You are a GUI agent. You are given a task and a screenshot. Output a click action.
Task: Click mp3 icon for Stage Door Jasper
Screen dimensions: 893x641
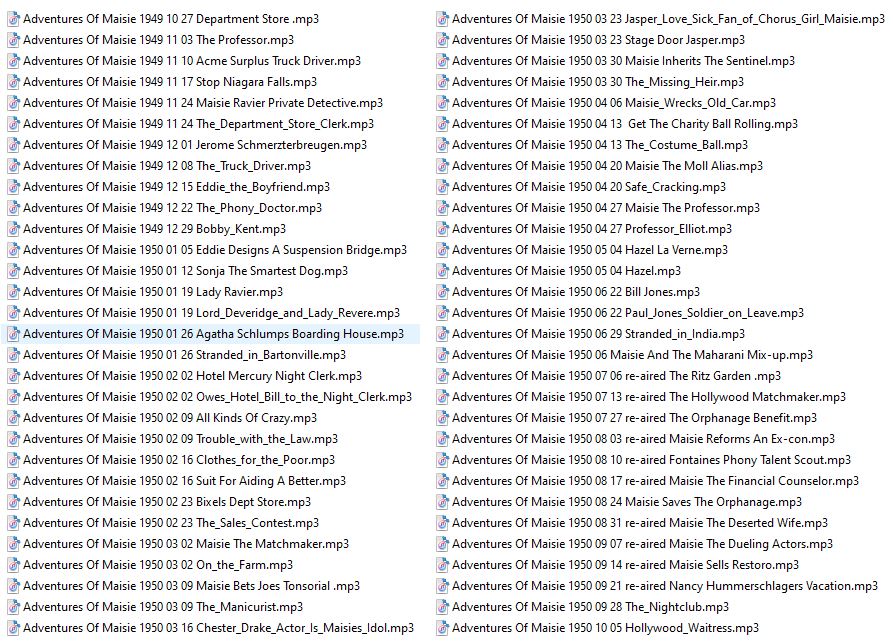click(442, 40)
